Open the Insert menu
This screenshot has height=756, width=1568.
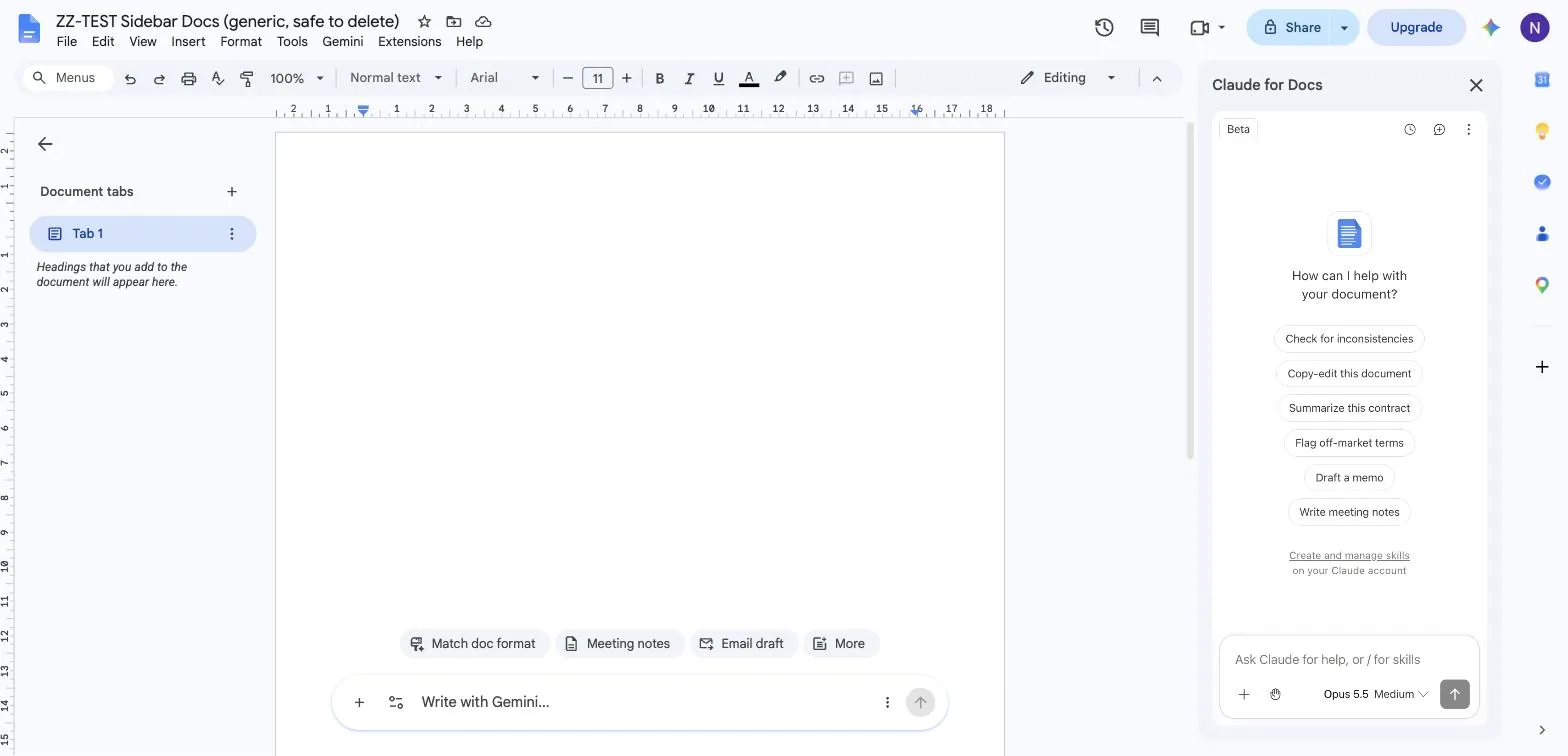[188, 42]
